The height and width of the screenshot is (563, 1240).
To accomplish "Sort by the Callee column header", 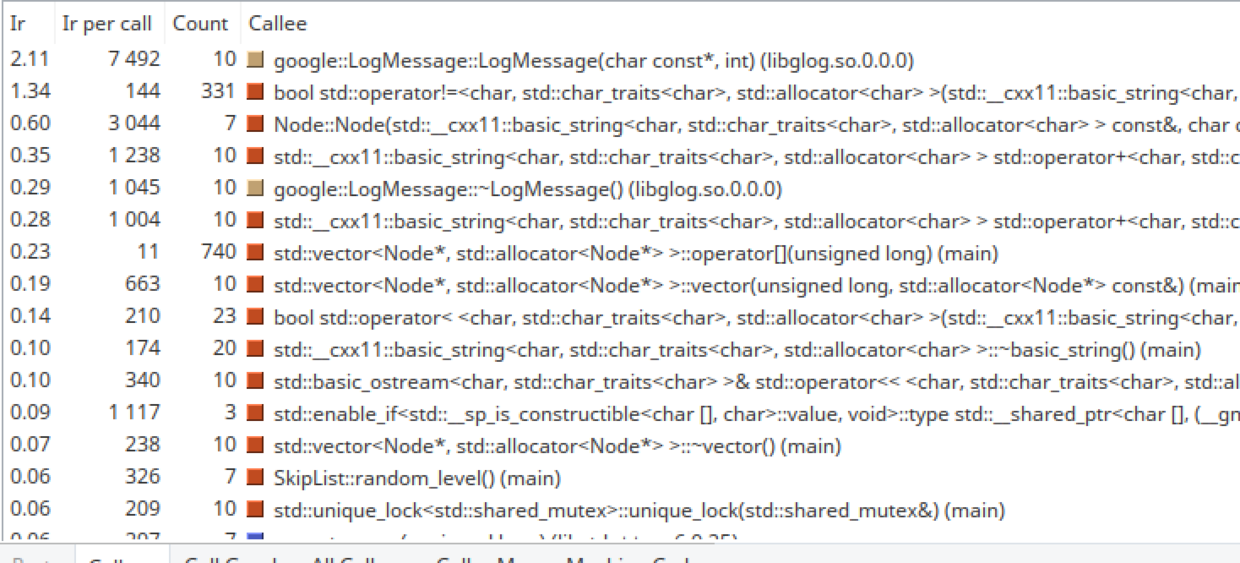I will [278, 23].
